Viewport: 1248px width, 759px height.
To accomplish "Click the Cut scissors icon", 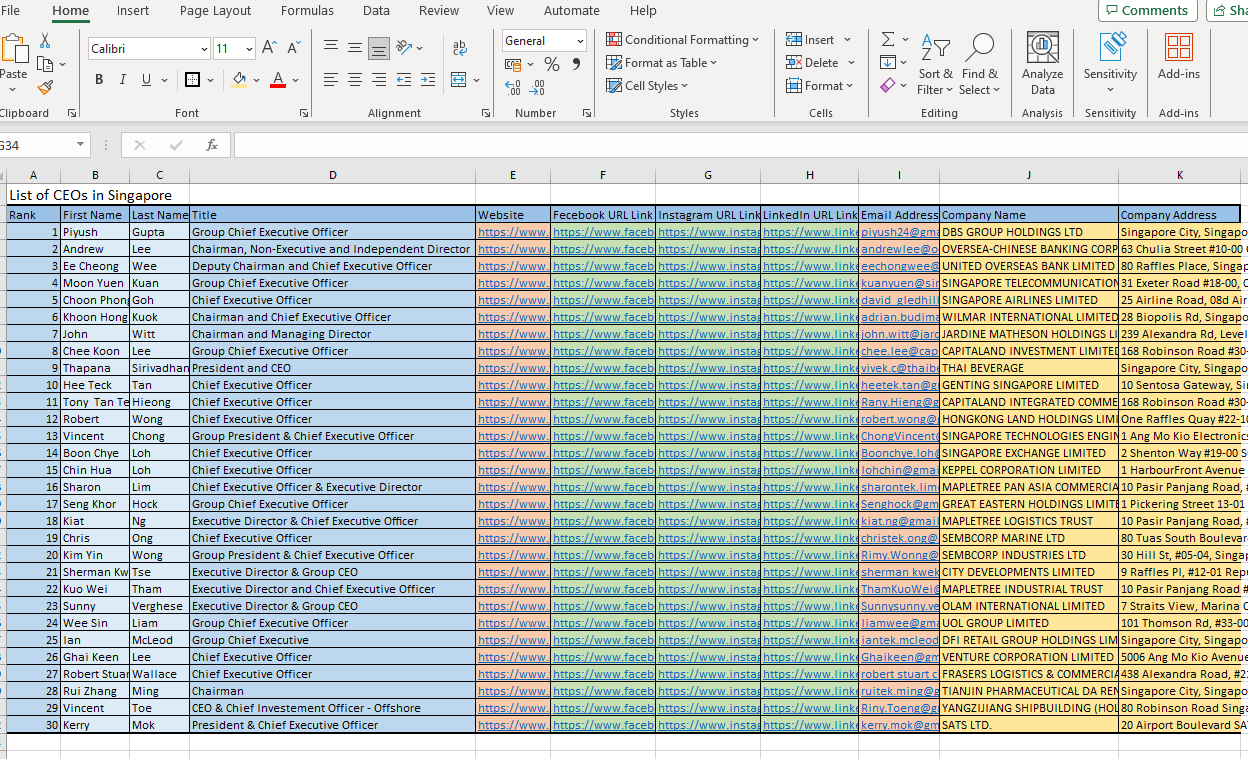I will (45, 41).
